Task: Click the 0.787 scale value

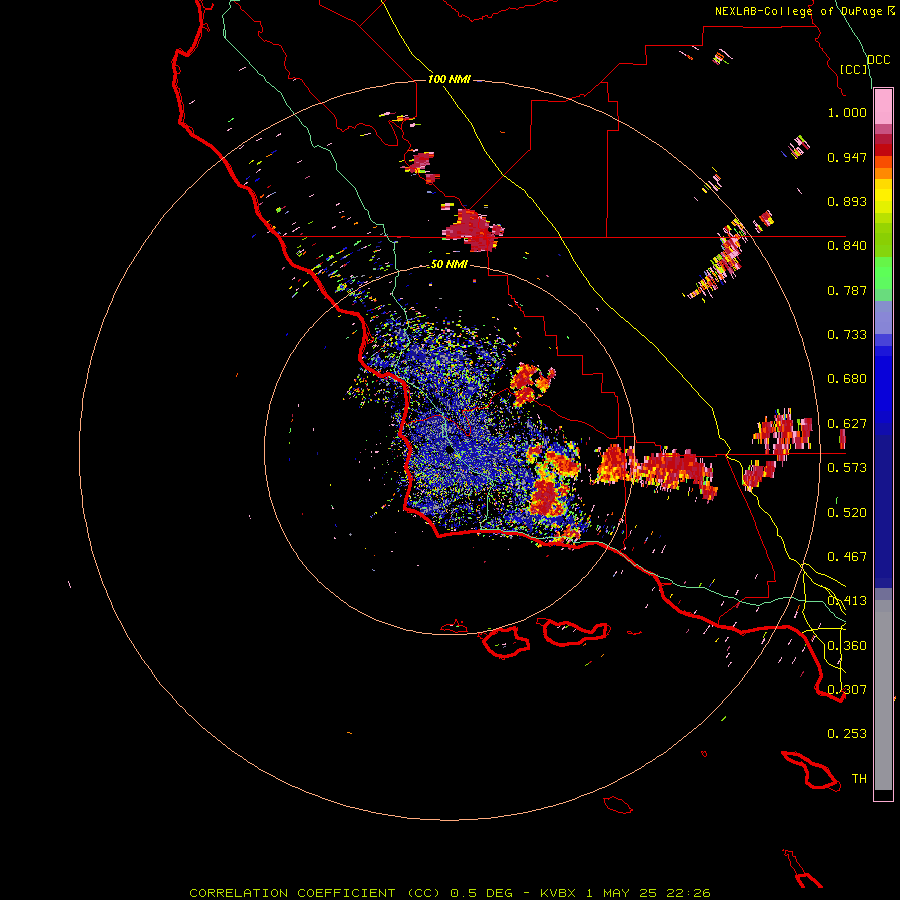Action: pyautogui.click(x=847, y=290)
